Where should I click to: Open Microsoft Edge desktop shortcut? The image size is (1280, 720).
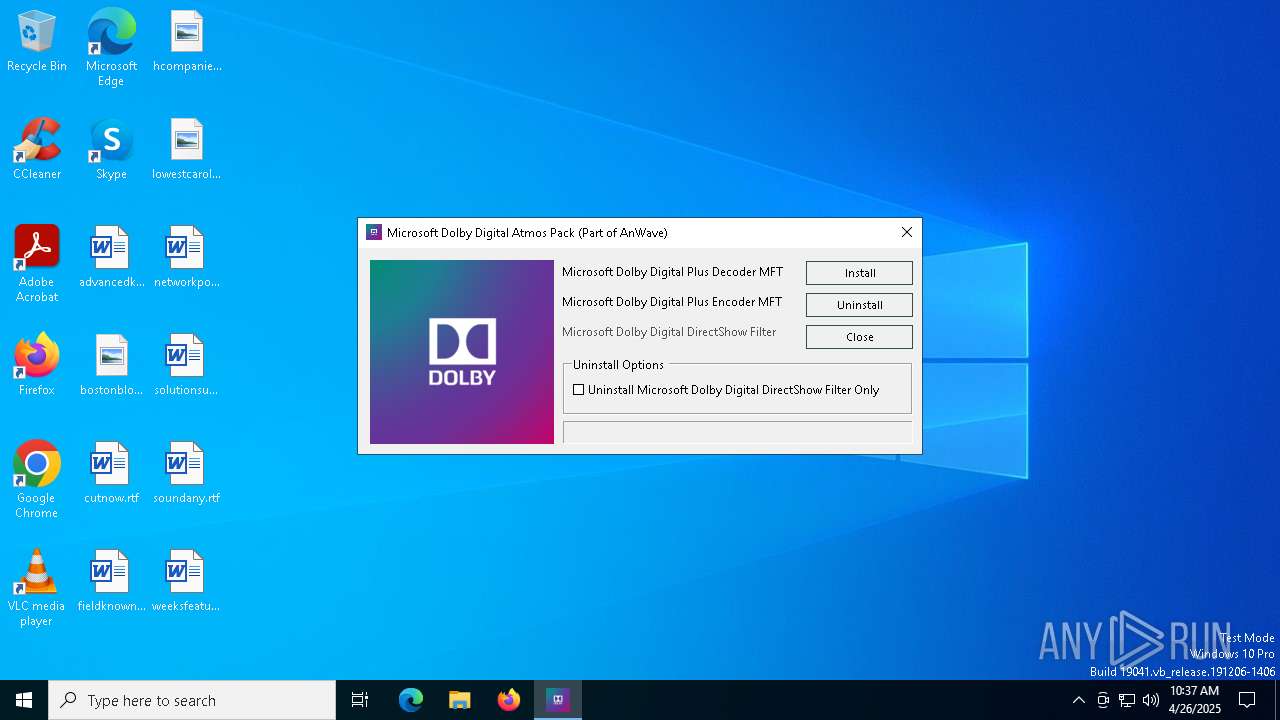(x=111, y=48)
